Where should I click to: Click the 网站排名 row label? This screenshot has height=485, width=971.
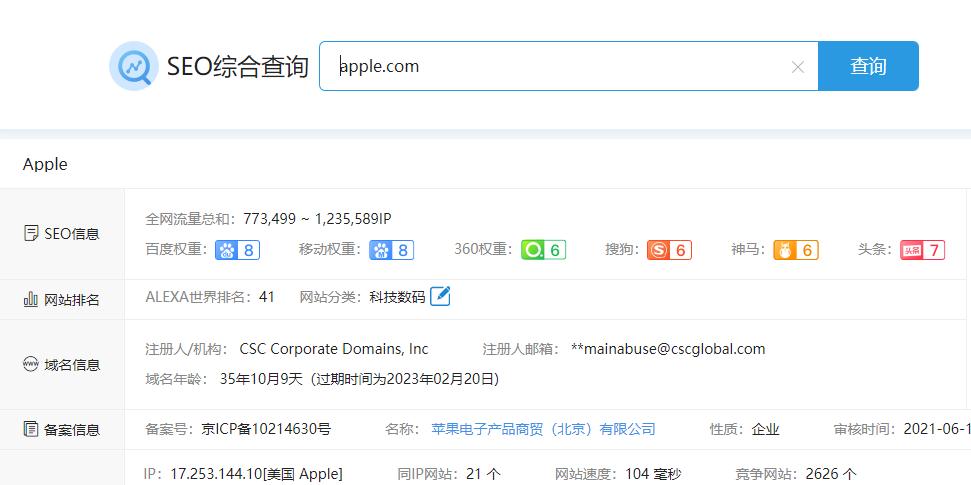(72, 300)
